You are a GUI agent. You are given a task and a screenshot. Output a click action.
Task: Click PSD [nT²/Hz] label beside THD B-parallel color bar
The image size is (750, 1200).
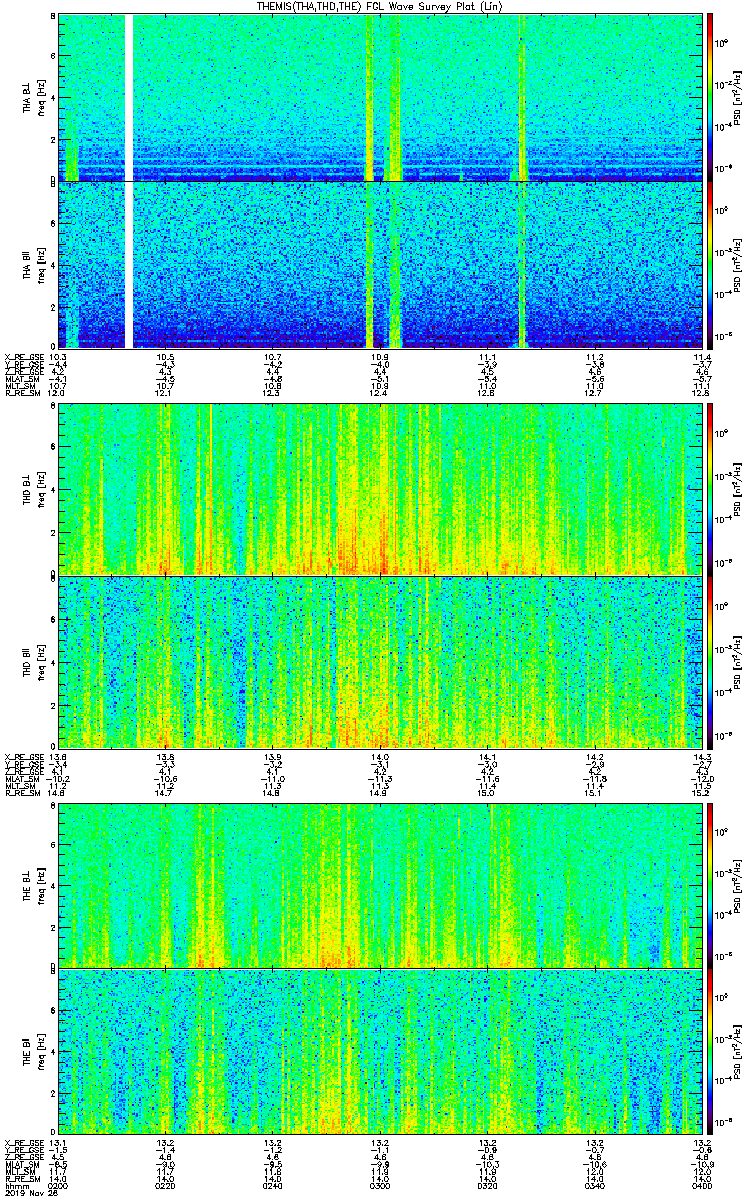click(x=739, y=662)
